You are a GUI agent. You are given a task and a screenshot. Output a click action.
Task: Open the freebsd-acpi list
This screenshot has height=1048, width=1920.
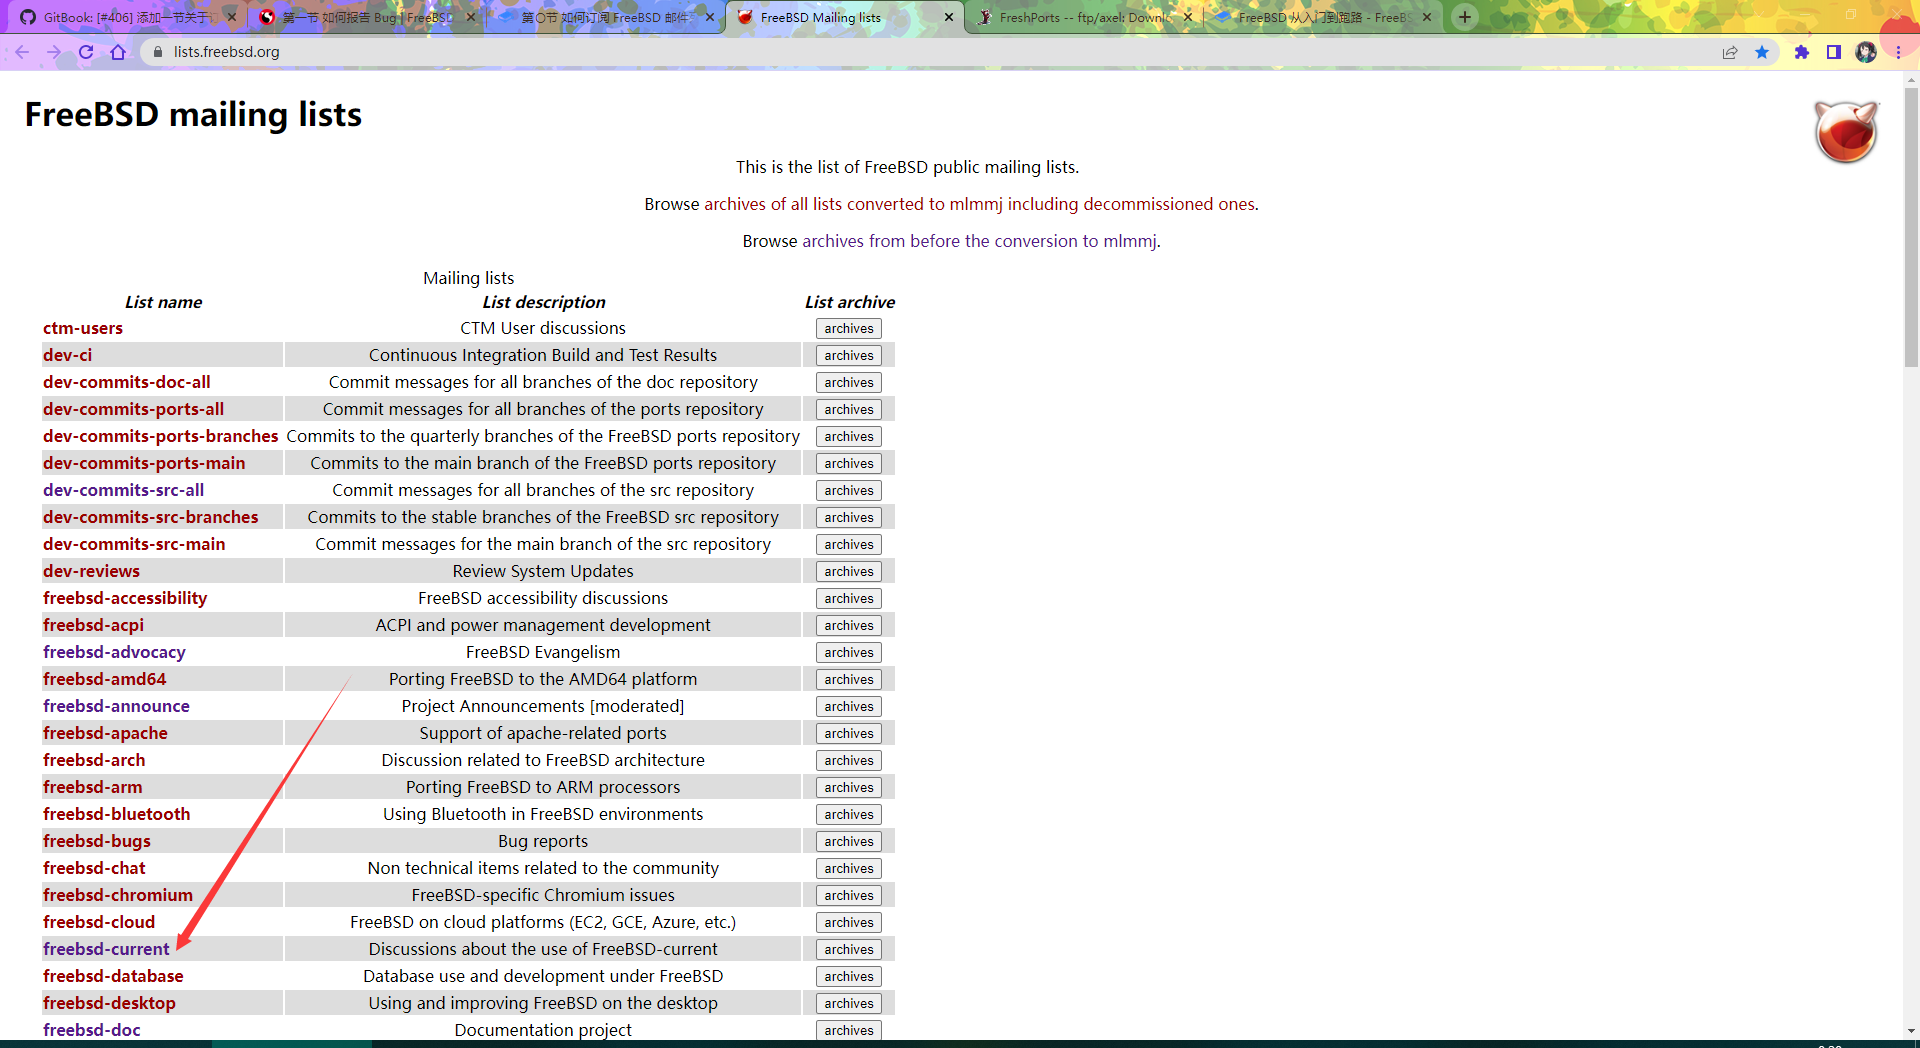pyautogui.click(x=94, y=625)
